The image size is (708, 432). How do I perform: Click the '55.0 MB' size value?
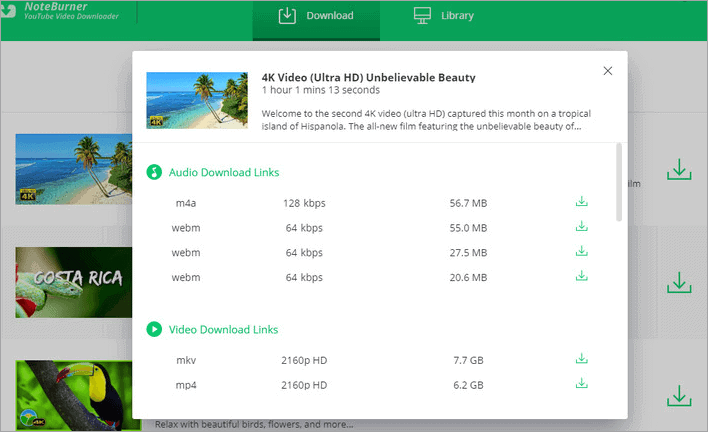coord(468,228)
